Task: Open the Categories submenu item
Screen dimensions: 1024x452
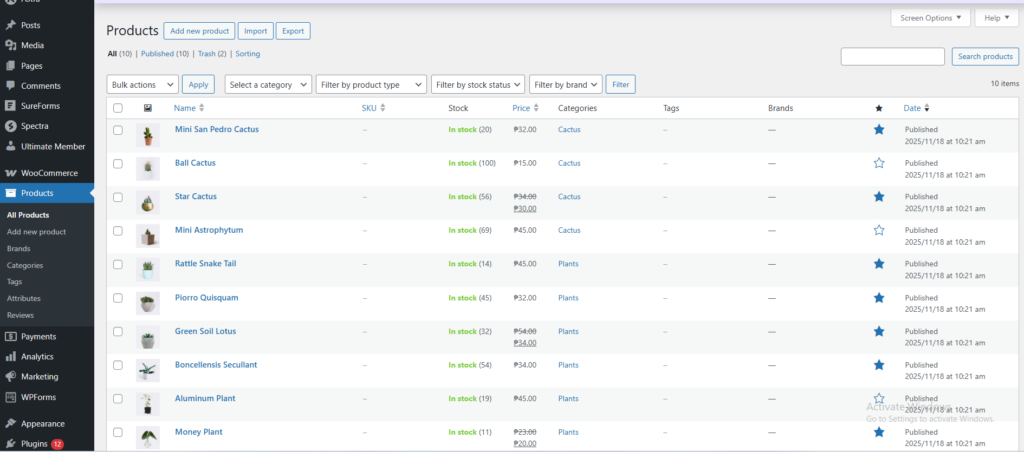Action: click(25, 265)
